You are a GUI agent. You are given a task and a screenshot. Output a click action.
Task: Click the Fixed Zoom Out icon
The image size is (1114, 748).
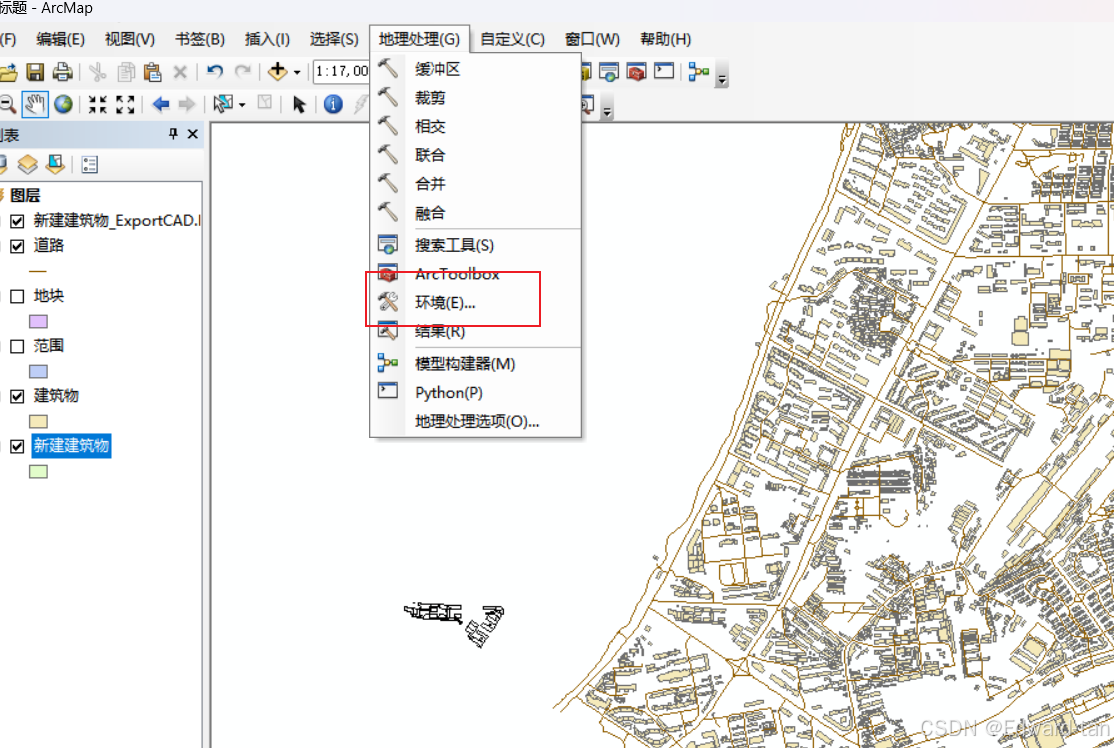point(125,104)
